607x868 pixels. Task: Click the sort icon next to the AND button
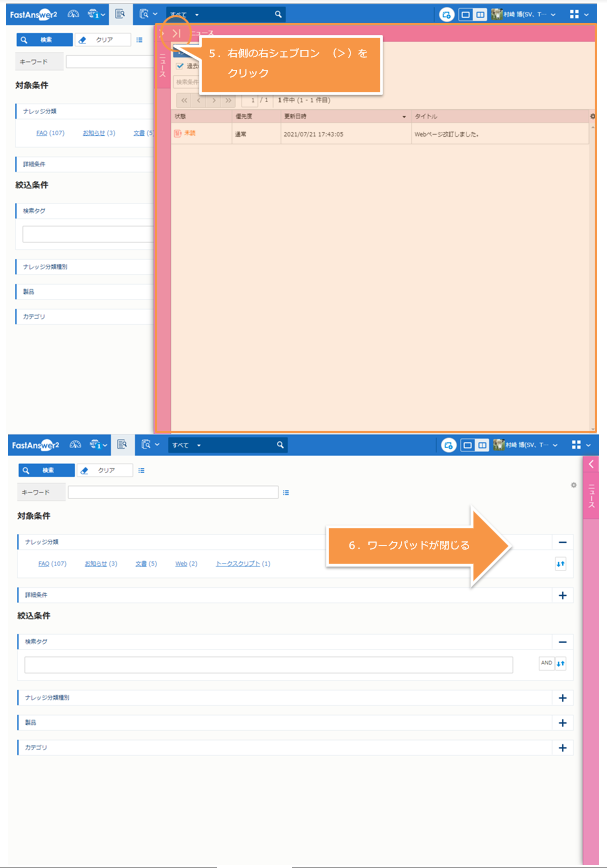click(561, 663)
